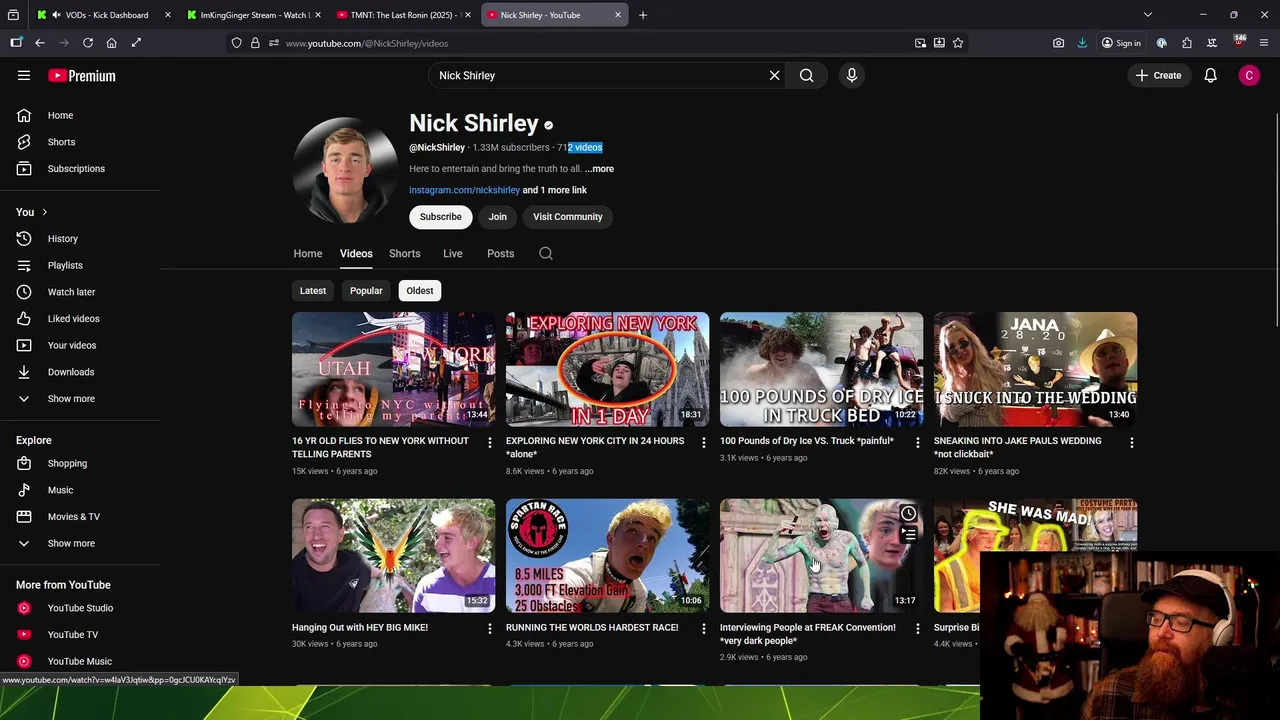The width and height of the screenshot is (1280, 720).
Task: Open options for Hanging Out with HEY BIG MIKE video
Action: (x=489, y=628)
